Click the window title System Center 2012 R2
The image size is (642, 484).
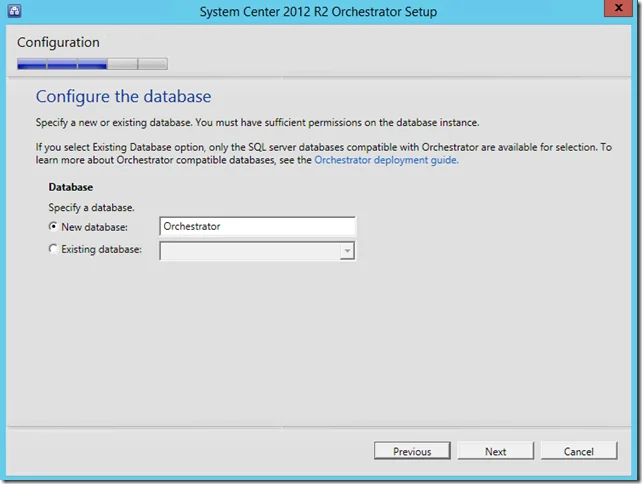coord(318,11)
